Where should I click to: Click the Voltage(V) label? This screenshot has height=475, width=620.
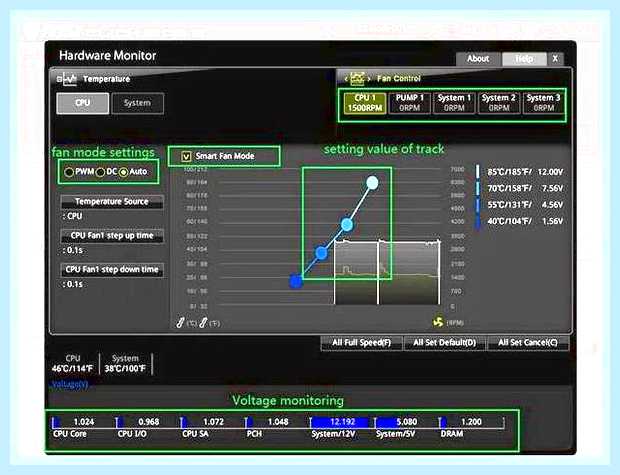[70, 385]
